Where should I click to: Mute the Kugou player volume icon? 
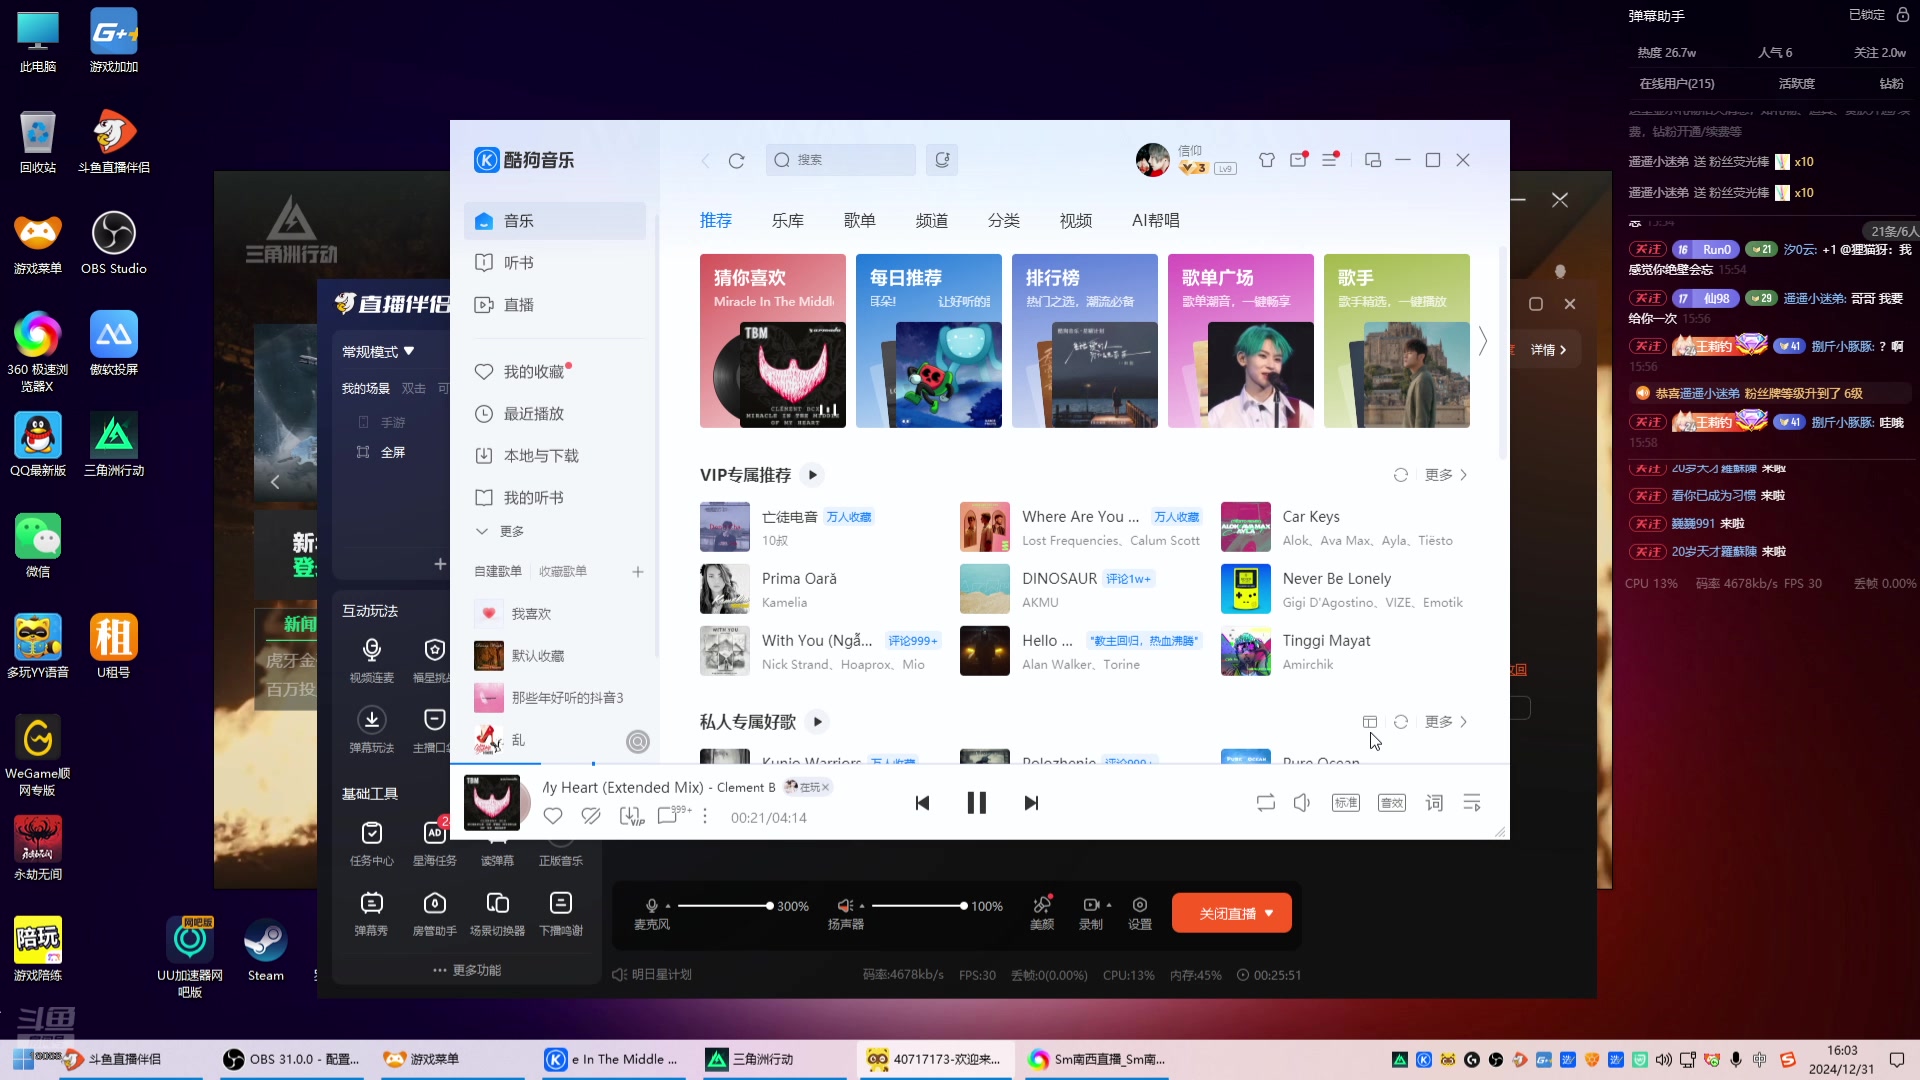click(1302, 803)
